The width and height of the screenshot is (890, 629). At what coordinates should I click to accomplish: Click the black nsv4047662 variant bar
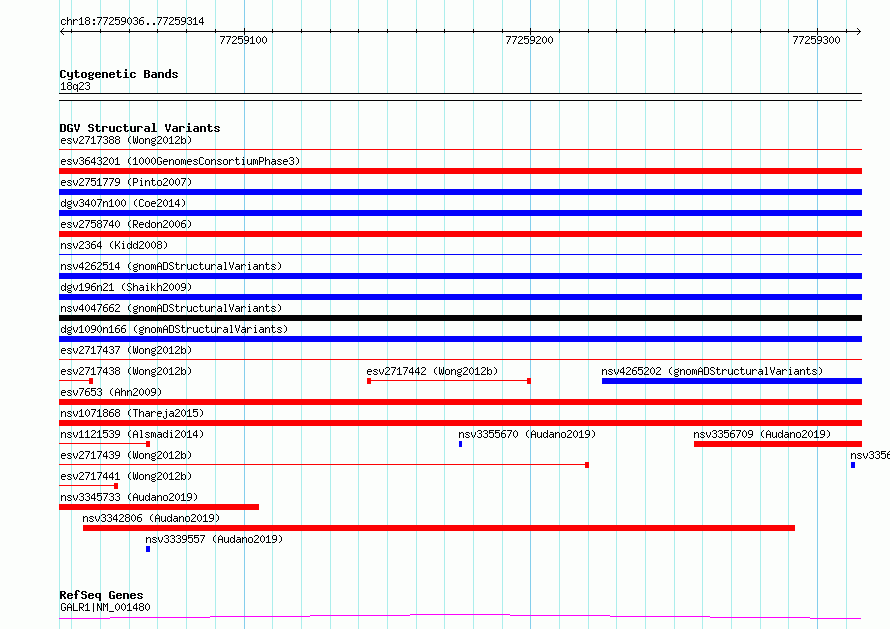(460, 318)
